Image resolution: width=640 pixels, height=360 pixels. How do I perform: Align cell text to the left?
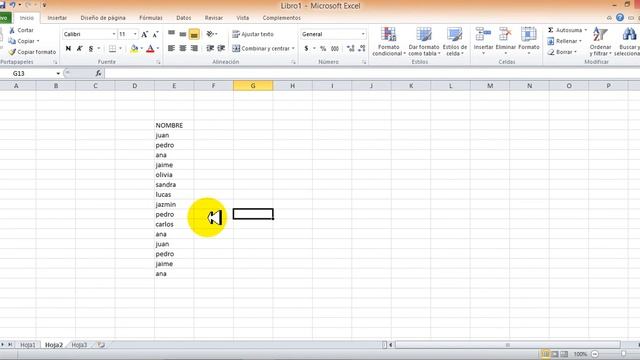pyautogui.click(x=171, y=49)
